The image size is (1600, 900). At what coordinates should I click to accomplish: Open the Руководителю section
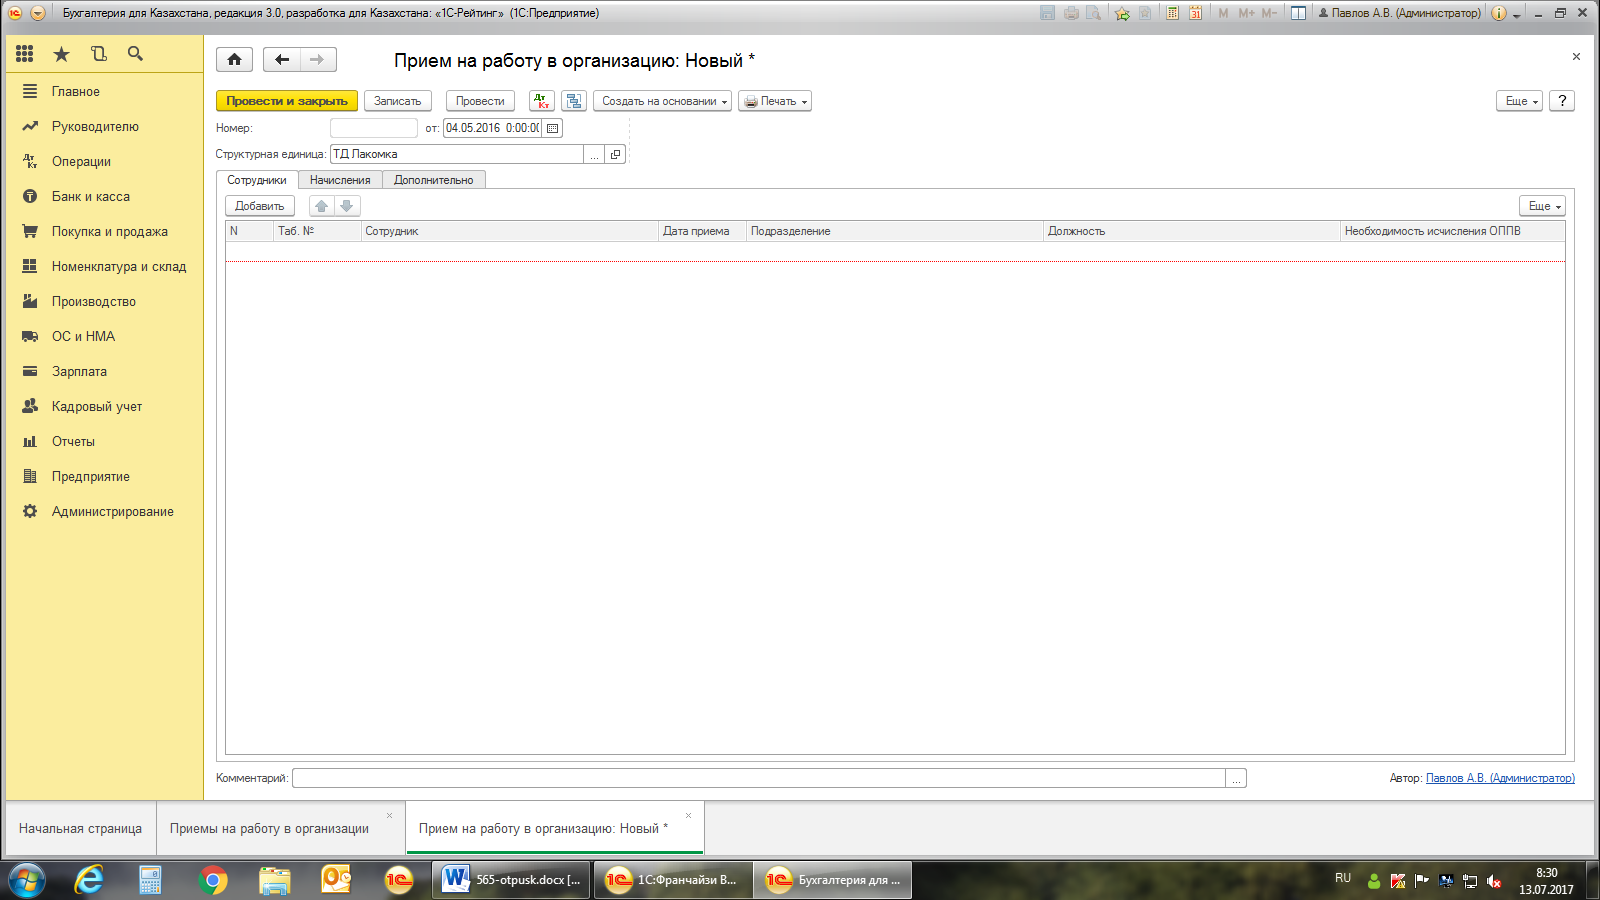pos(104,126)
